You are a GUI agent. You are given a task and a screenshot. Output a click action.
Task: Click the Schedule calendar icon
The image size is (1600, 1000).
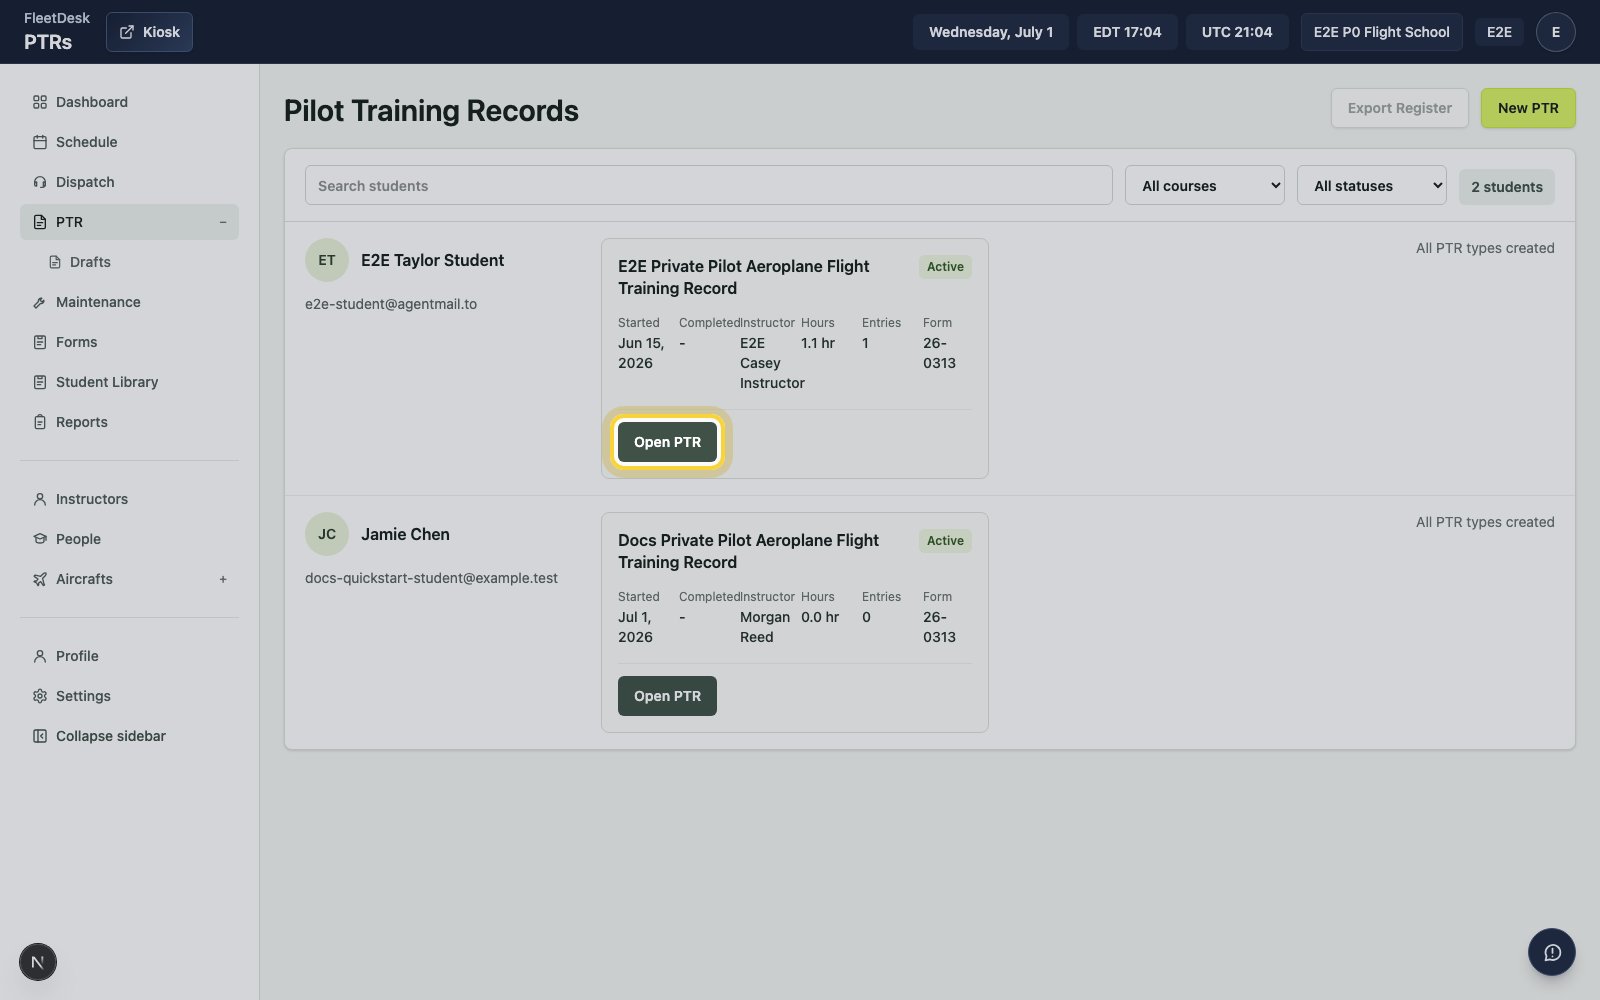pyautogui.click(x=40, y=142)
